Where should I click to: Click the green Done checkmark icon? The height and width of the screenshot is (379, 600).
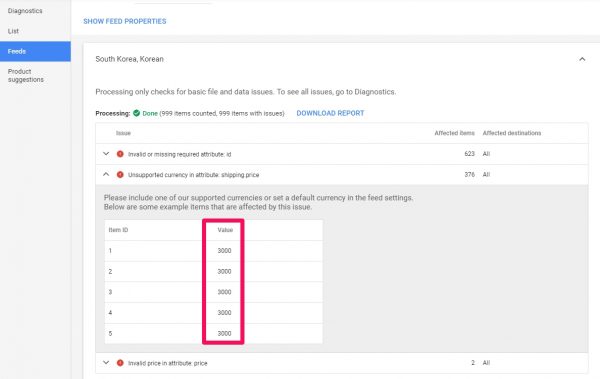pyautogui.click(x=137, y=113)
